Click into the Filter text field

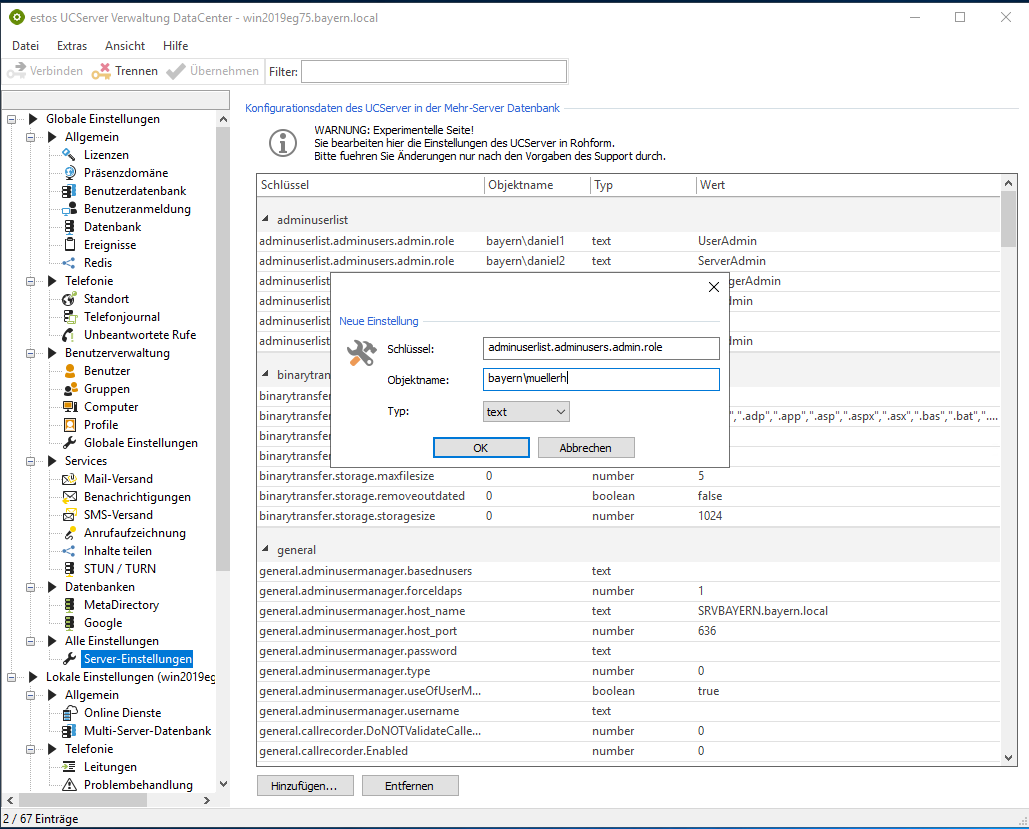click(434, 71)
